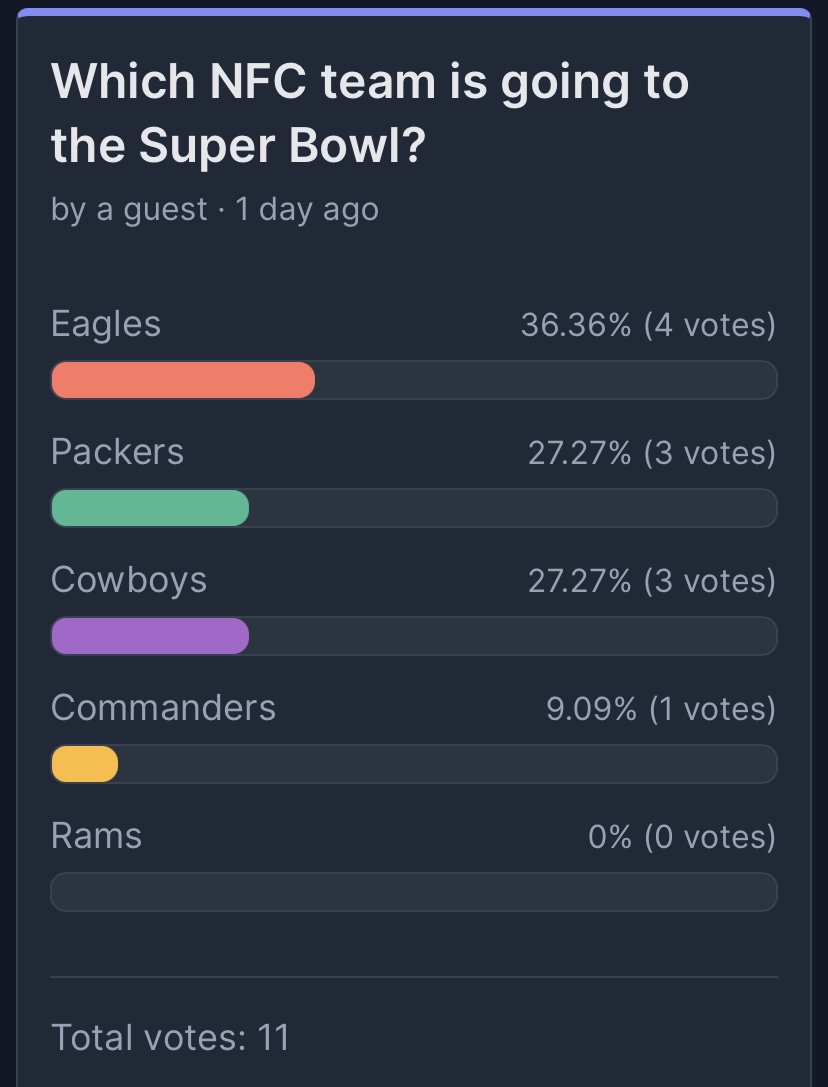This screenshot has width=828, height=1087.
Task: Click the Packers 27.27% vote count
Action: coord(652,453)
